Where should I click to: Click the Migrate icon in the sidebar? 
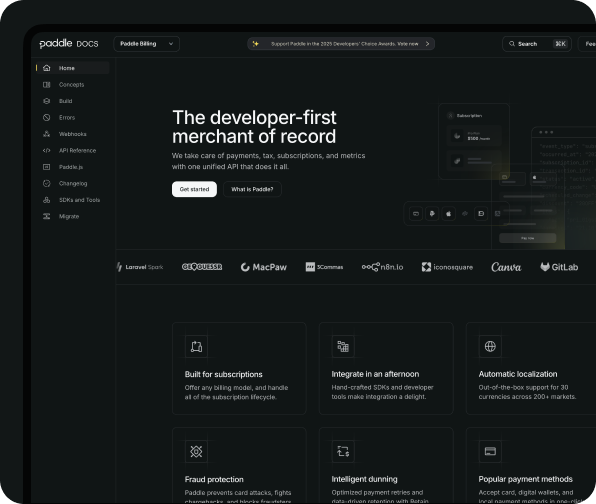(x=46, y=216)
